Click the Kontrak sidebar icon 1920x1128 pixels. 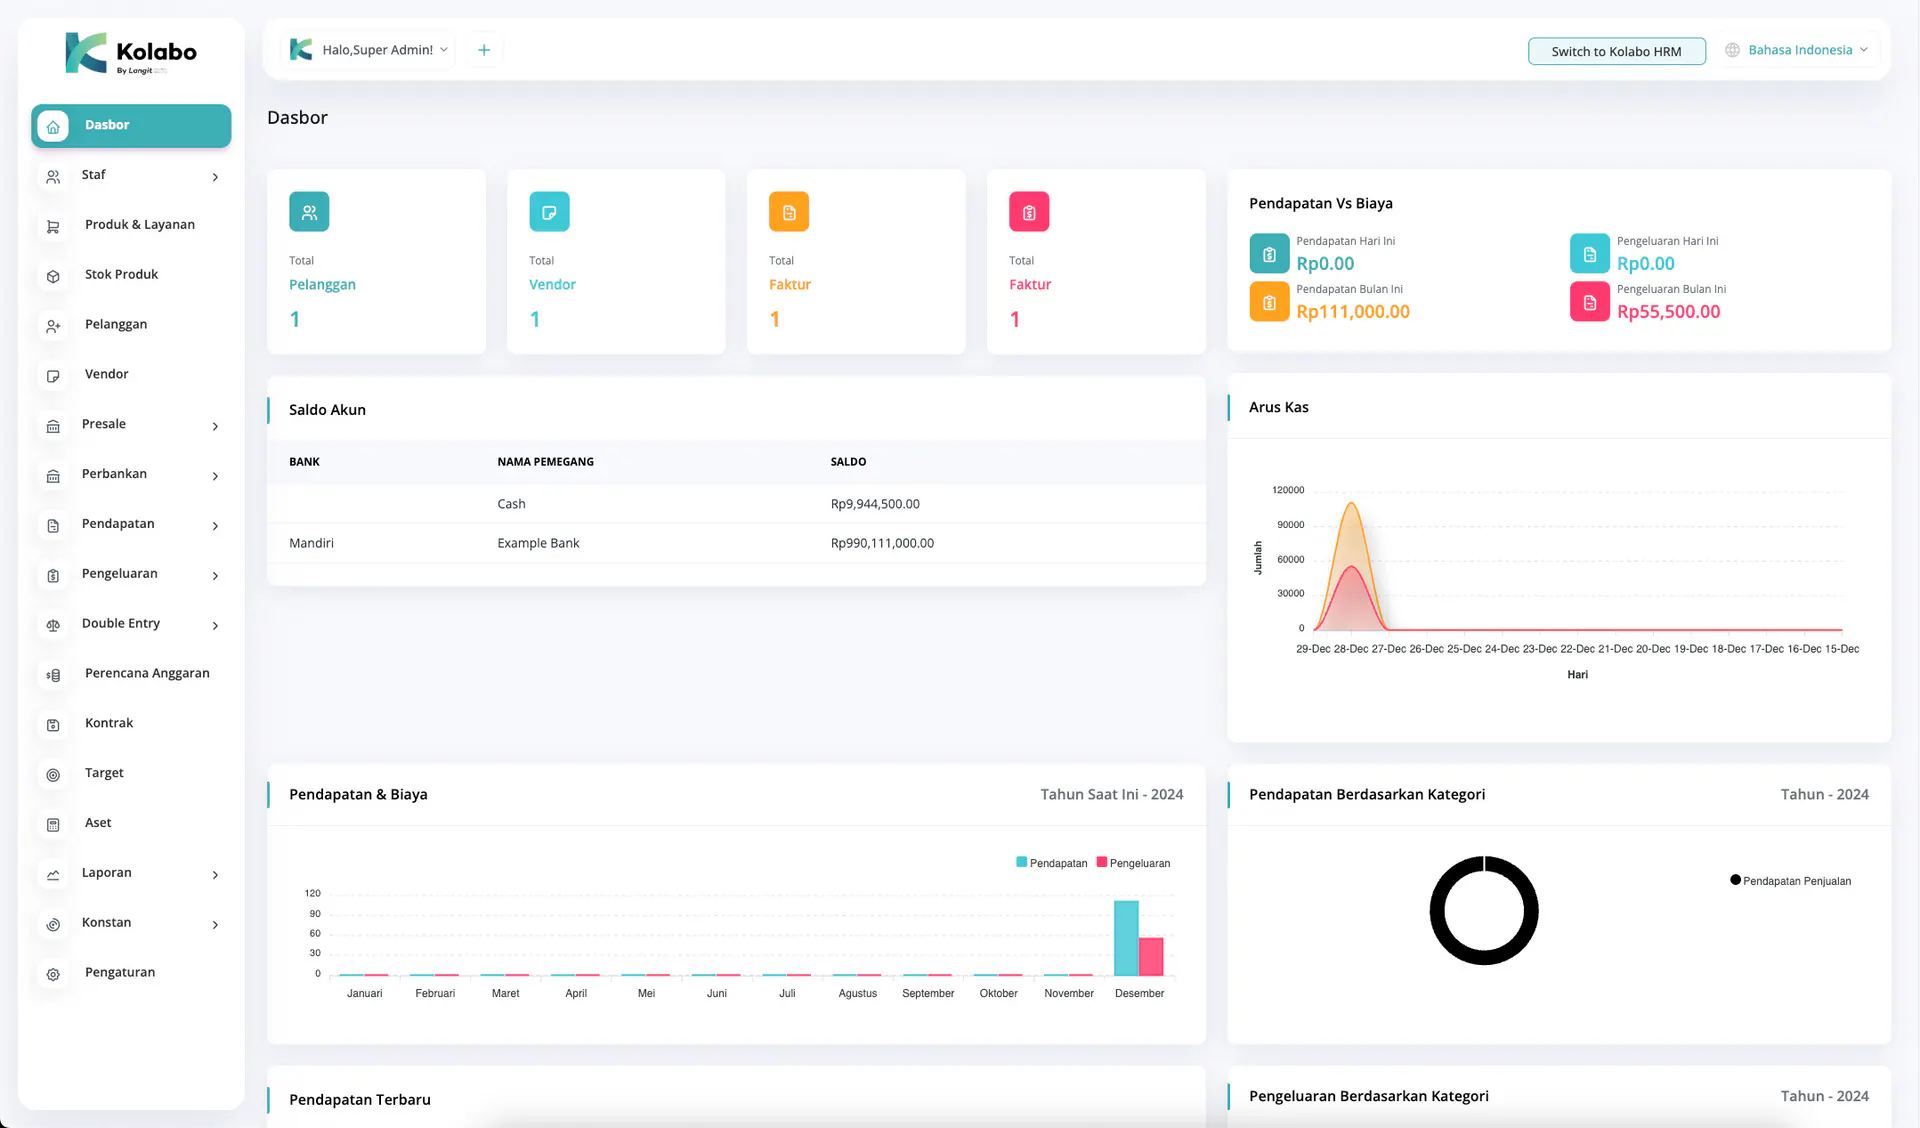pyautogui.click(x=53, y=725)
